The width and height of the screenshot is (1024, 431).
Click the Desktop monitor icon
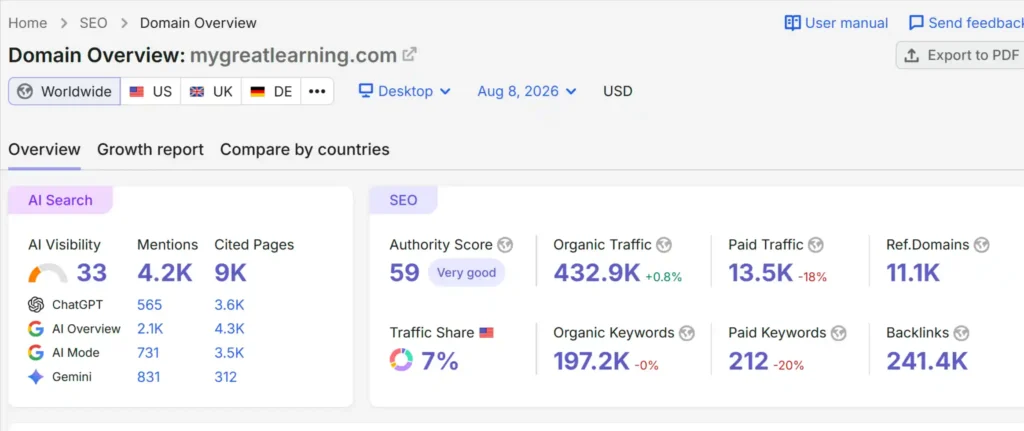pyautogui.click(x=366, y=91)
